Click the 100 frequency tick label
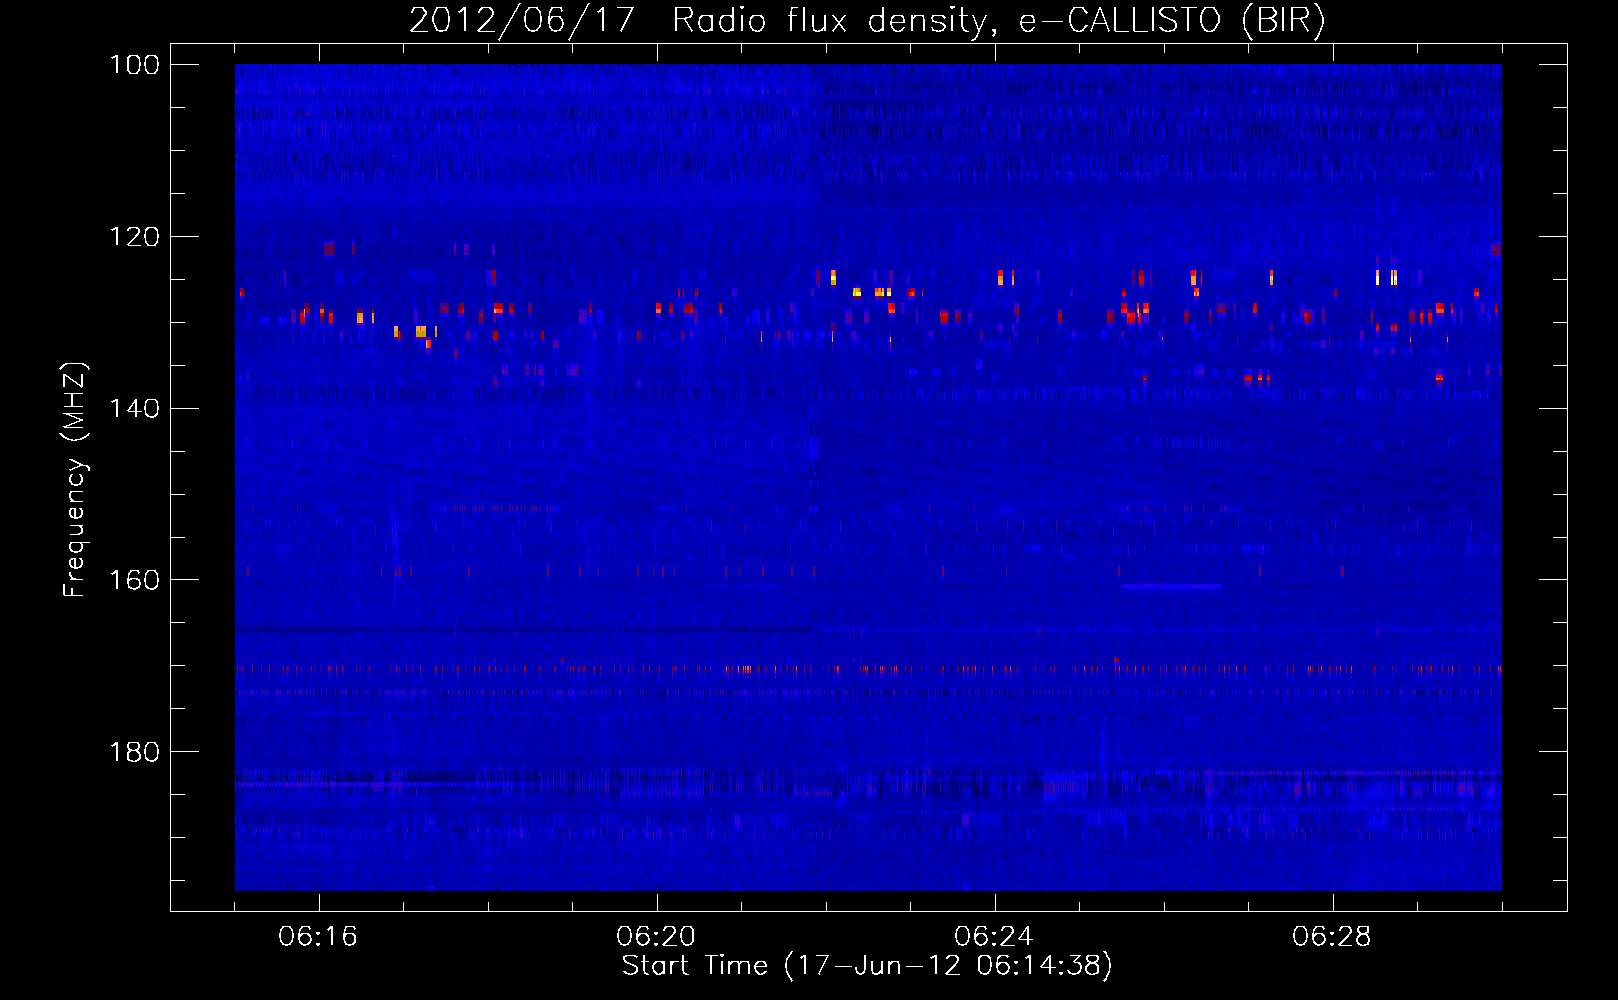This screenshot has height=1000, width=1618. 134,65
